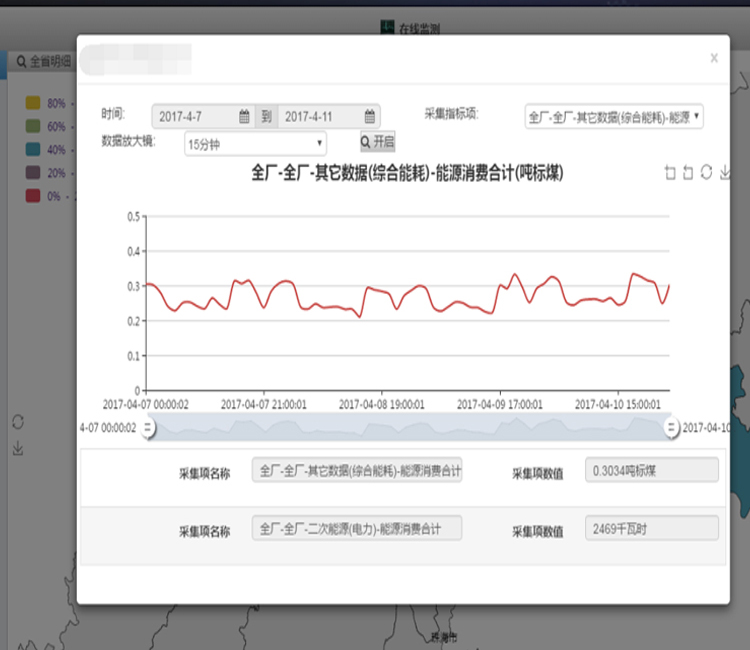Click the 全厂-全厂-二次能源(电力)-能源消费合计 name field
Screen dimensions: 750x650
click(x=357, y=529)
